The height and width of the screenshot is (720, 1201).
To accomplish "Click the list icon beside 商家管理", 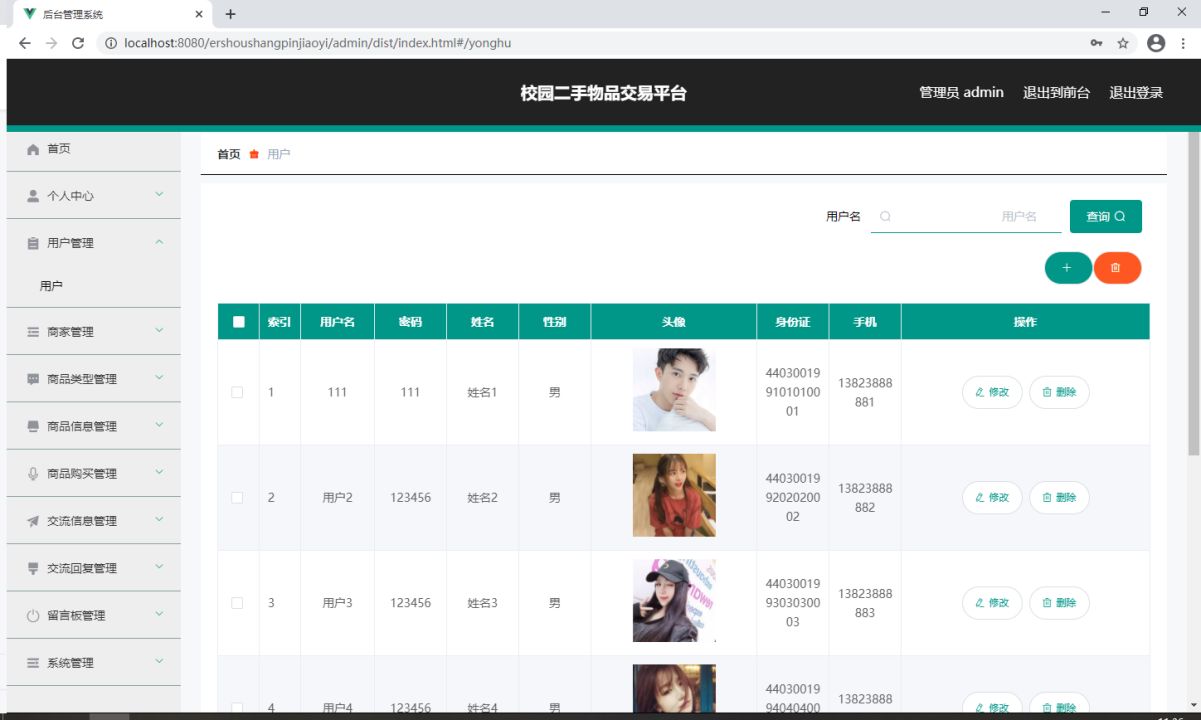I will pyautogui.click(x=33, y=332).
